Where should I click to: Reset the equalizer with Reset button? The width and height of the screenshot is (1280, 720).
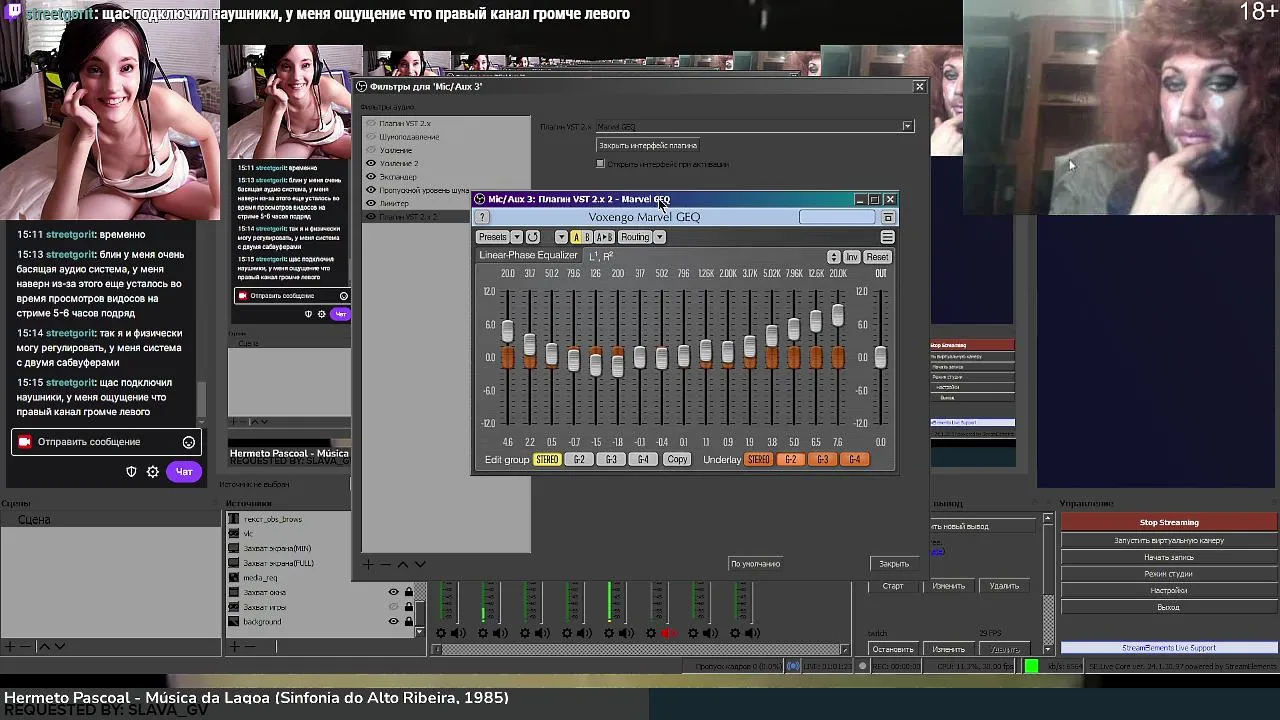[877, 257]
